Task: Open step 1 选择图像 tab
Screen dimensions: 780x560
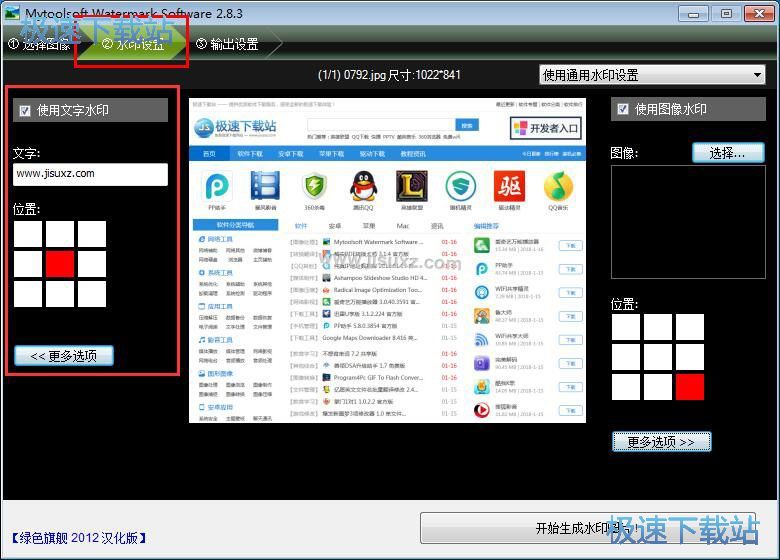Action: 40,44
